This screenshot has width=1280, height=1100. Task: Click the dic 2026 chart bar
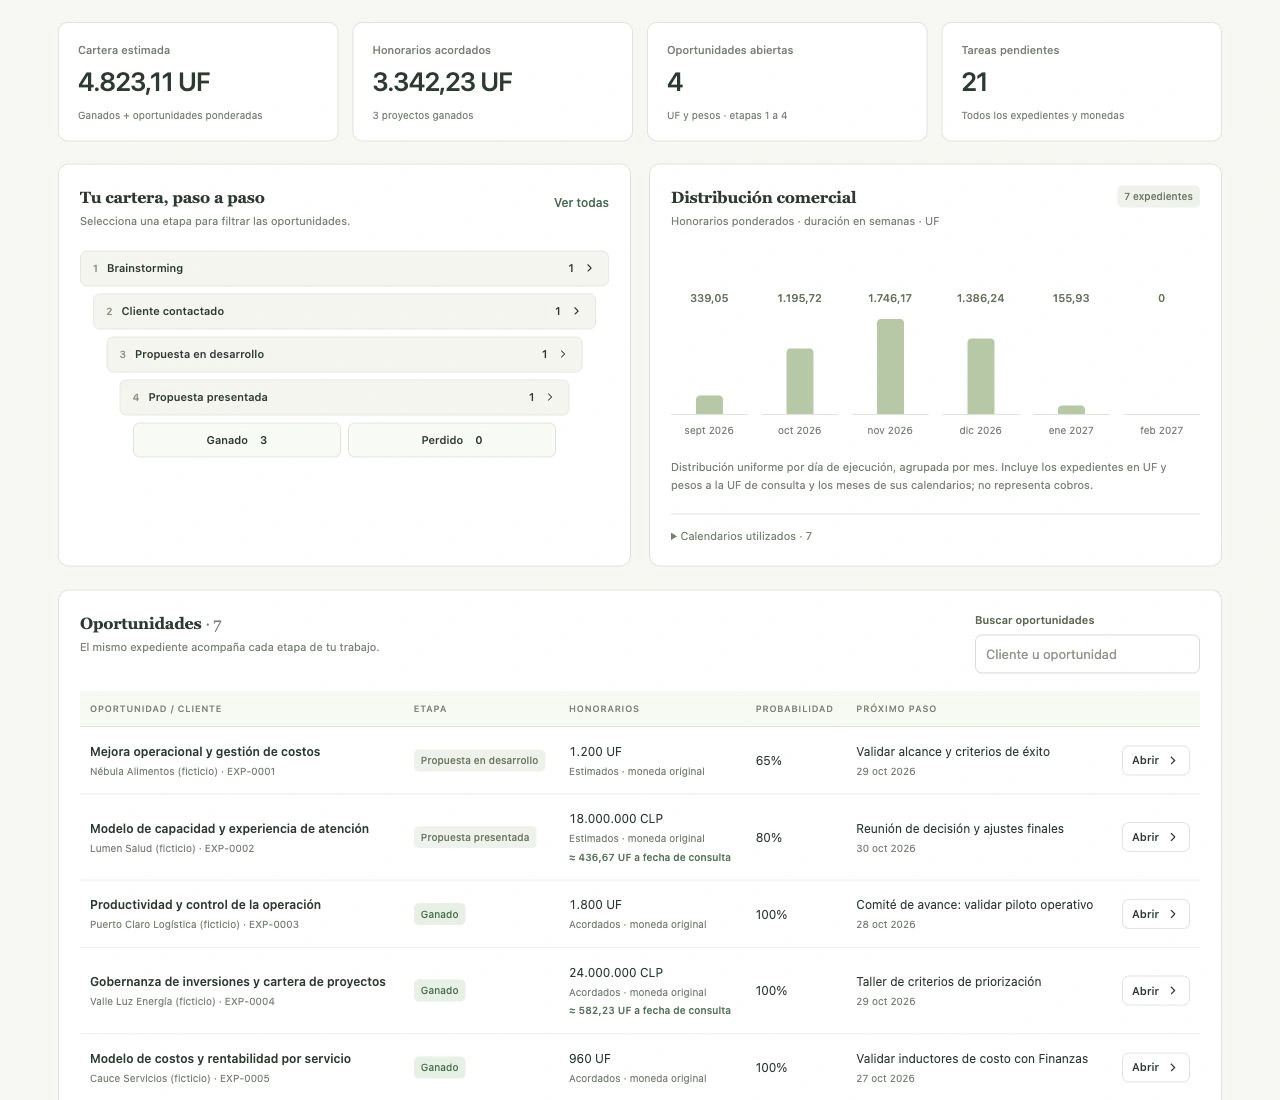[980, 376]
